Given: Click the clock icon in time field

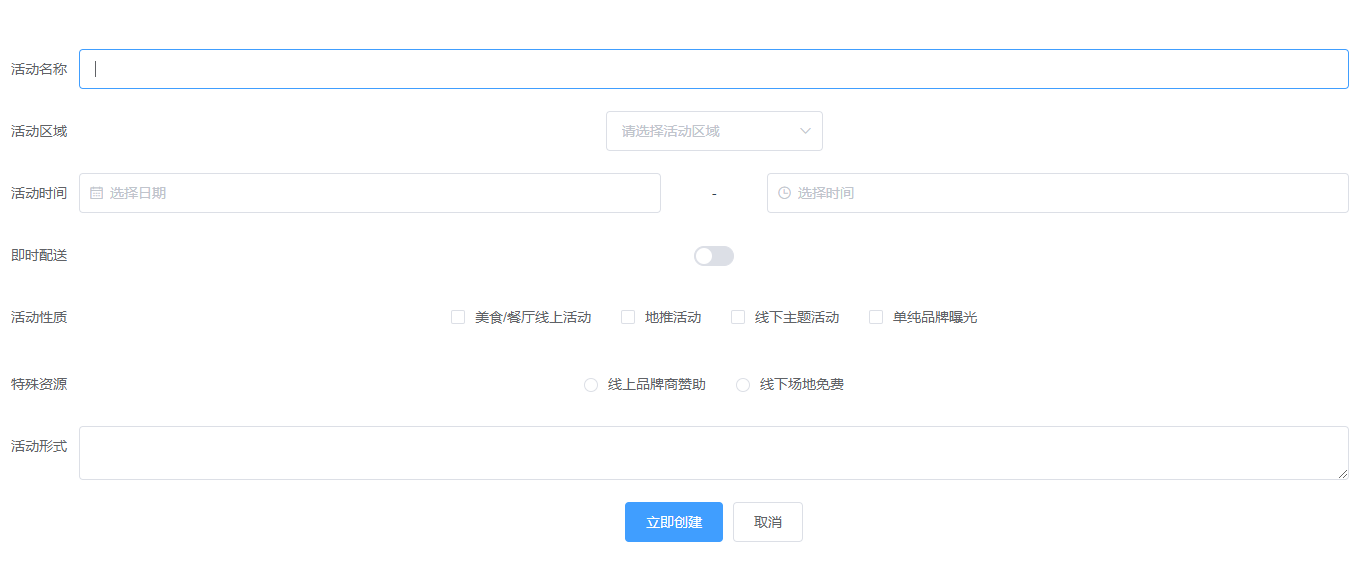Looking at the screenshot, I should click(x=785, y=193).
